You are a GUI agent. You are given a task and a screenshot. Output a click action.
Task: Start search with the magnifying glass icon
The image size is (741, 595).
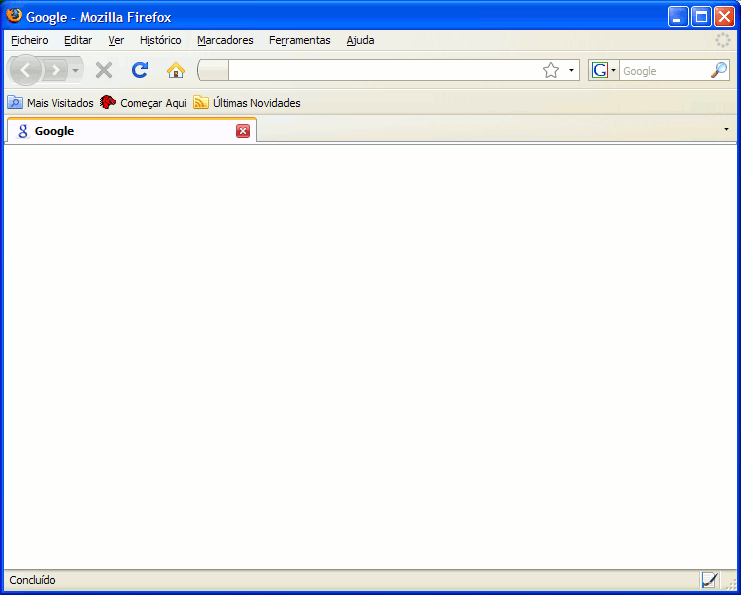click(719, 70)
